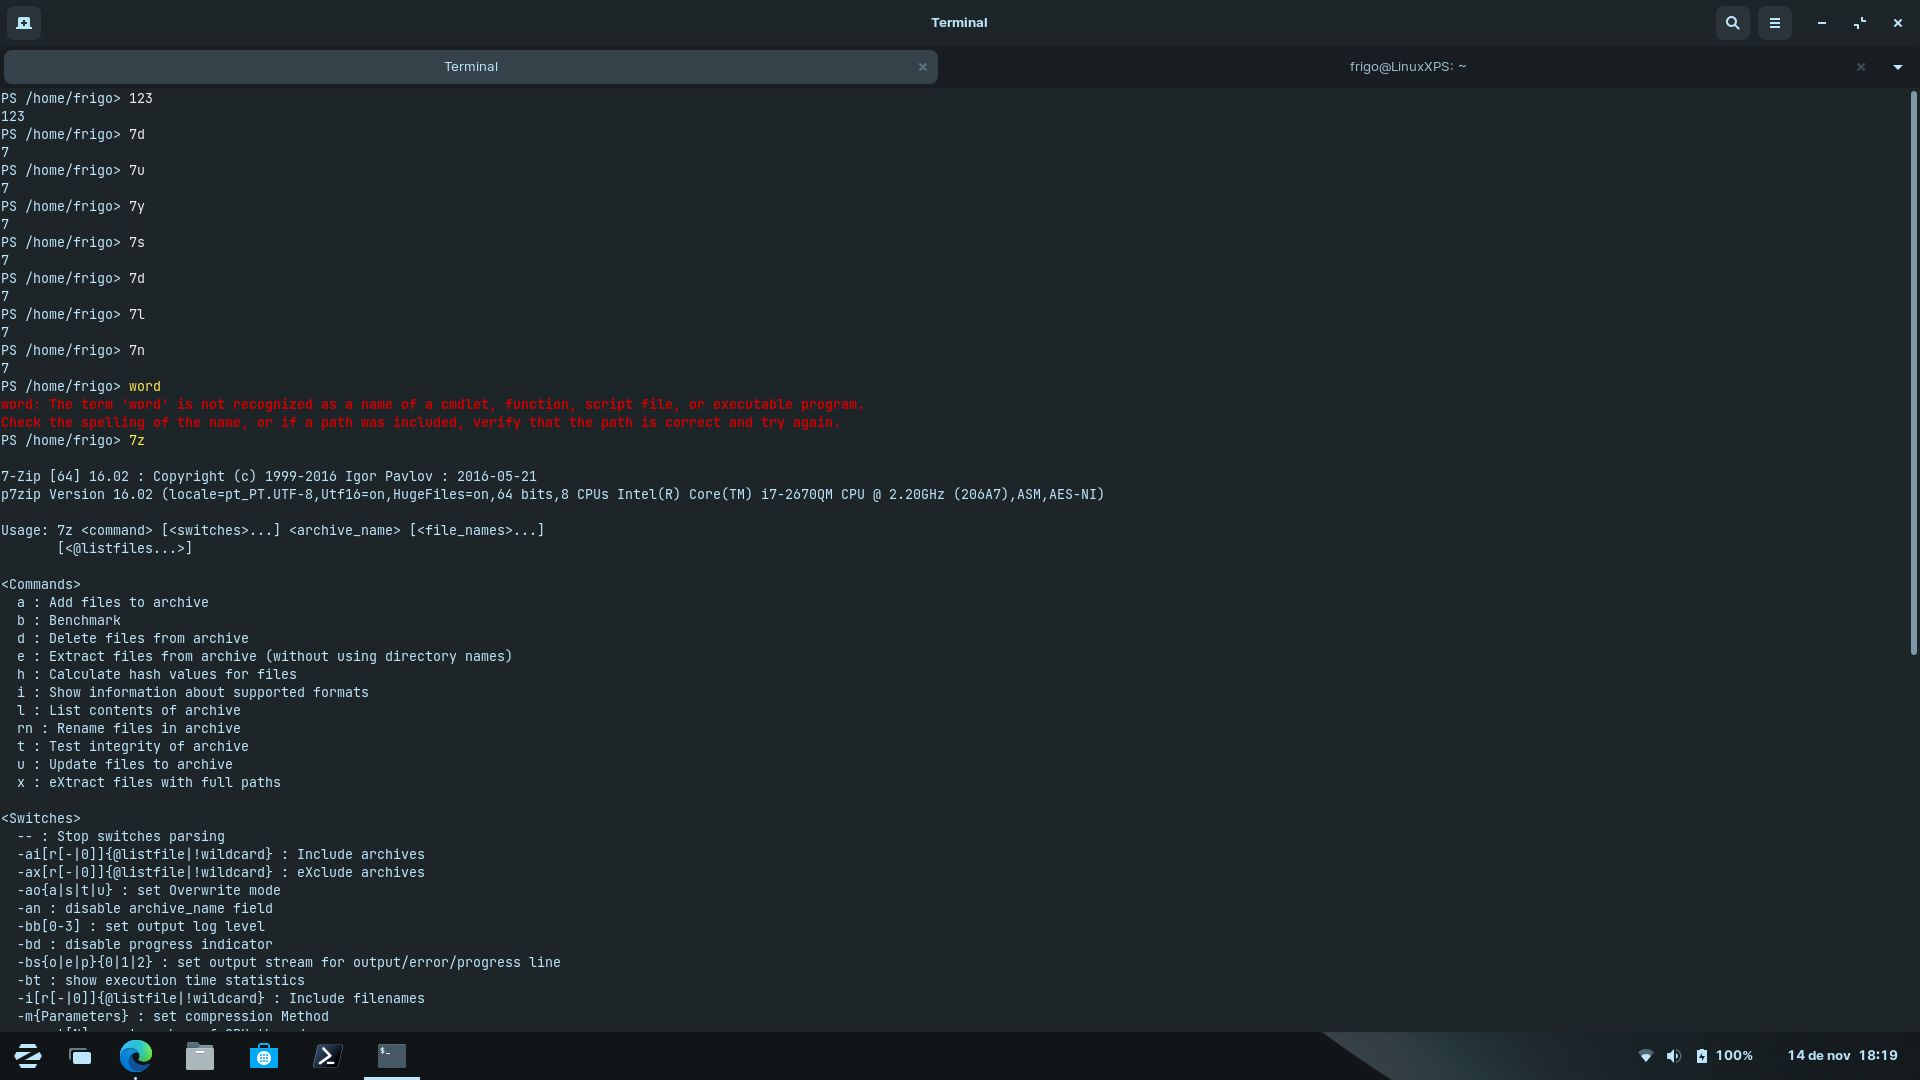Mute audio via the volume tray icon
This screenshot has height=1080, width=1920.
tap(1674, 1056)
